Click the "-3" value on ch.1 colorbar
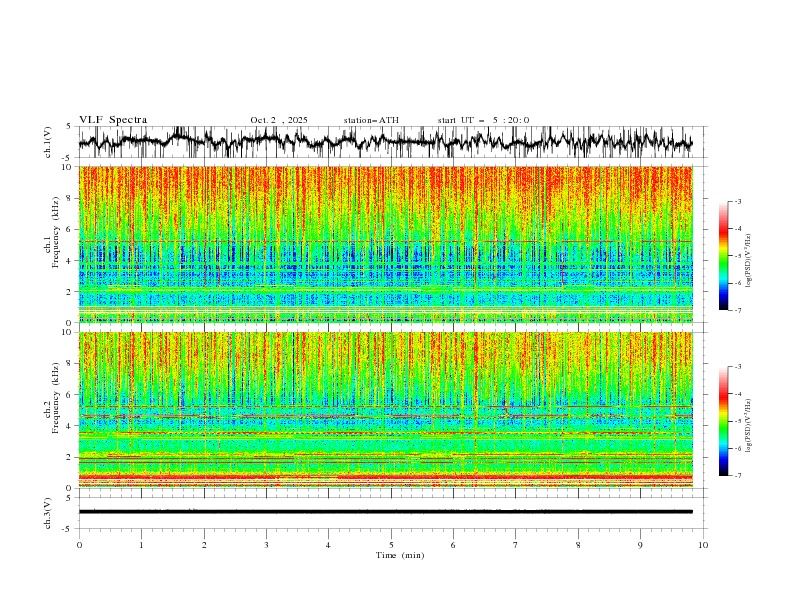The image size is (792, 612). (738, 201)
